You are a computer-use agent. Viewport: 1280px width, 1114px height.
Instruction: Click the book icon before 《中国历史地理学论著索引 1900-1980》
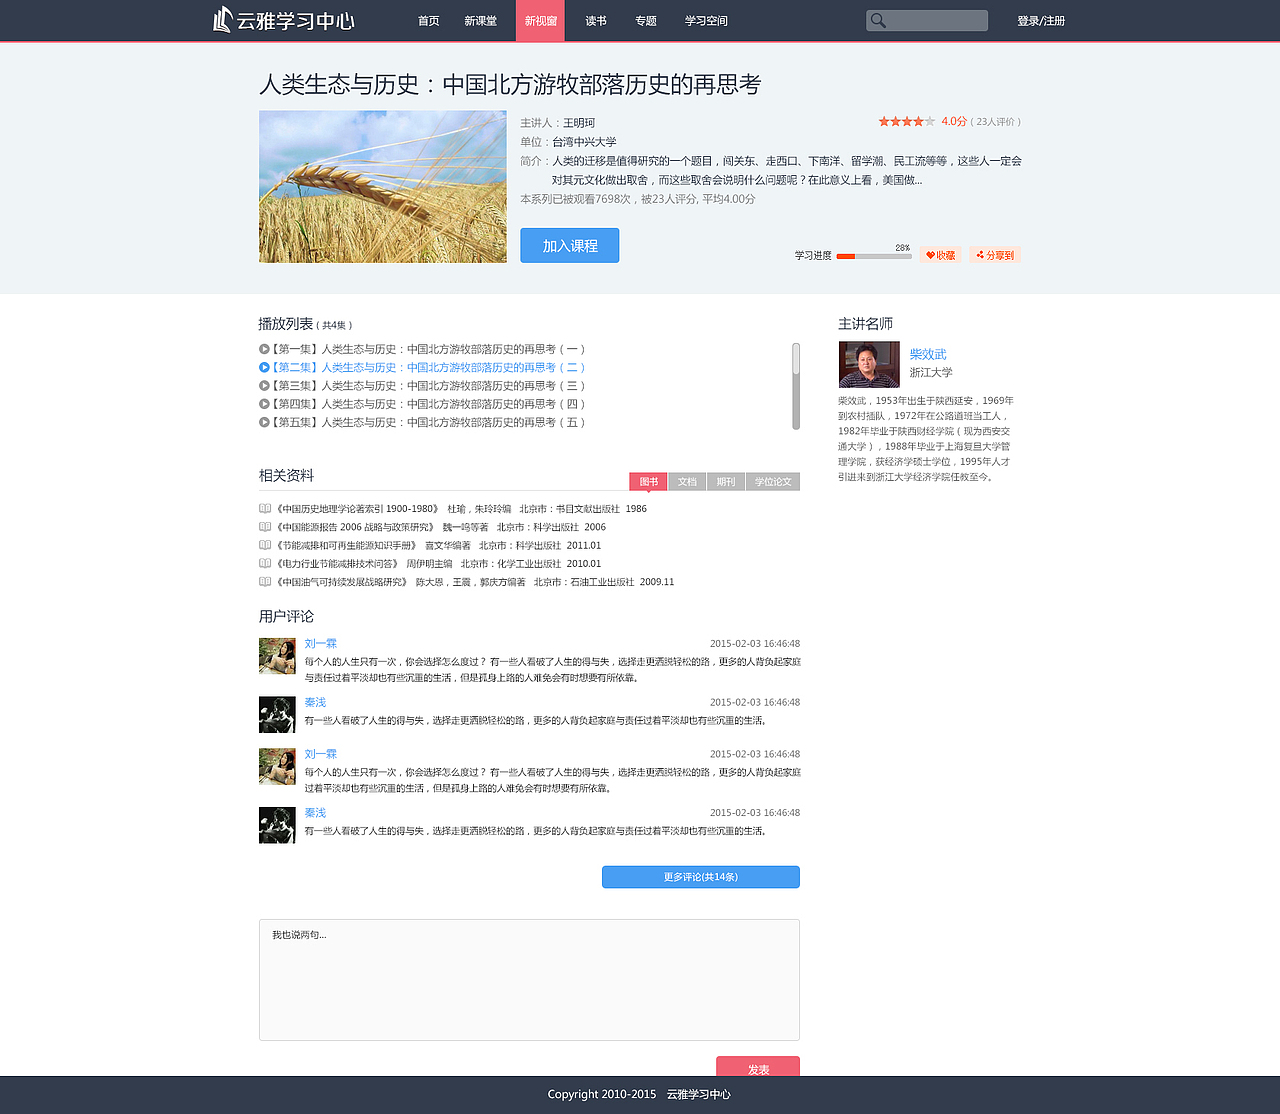263,508
